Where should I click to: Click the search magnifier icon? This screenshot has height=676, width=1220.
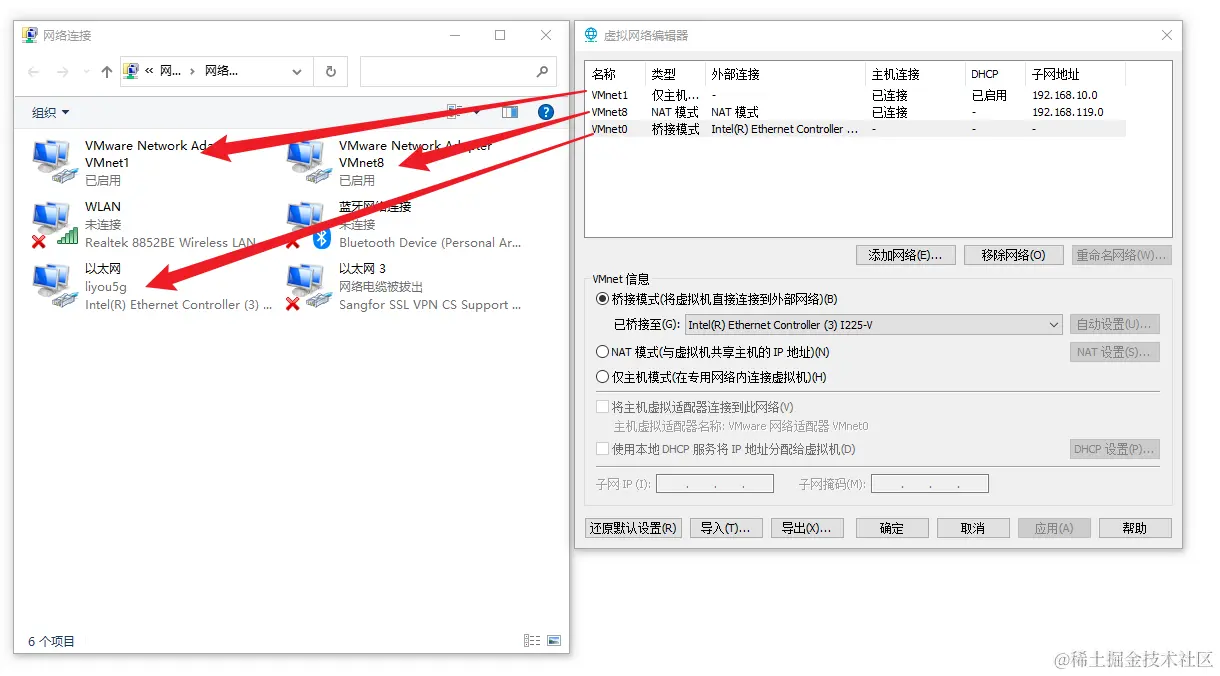point(542,71)
